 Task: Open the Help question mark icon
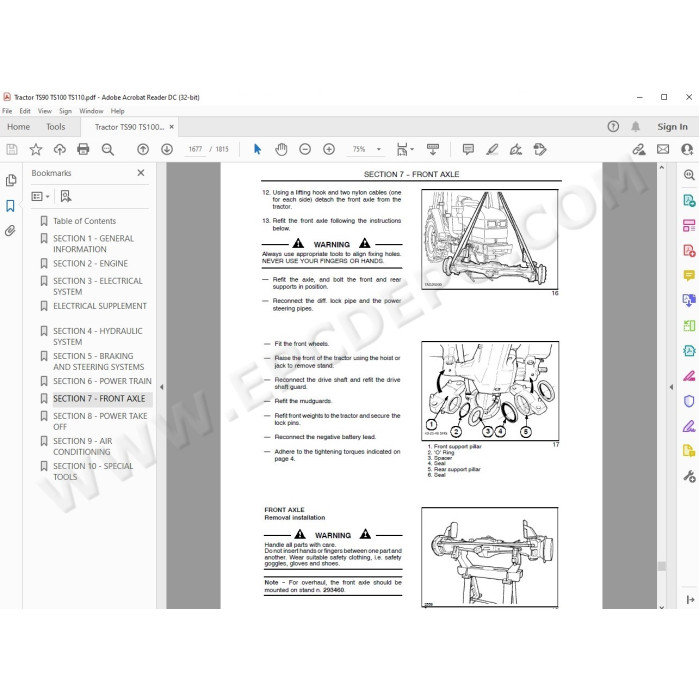click(613, 127)
